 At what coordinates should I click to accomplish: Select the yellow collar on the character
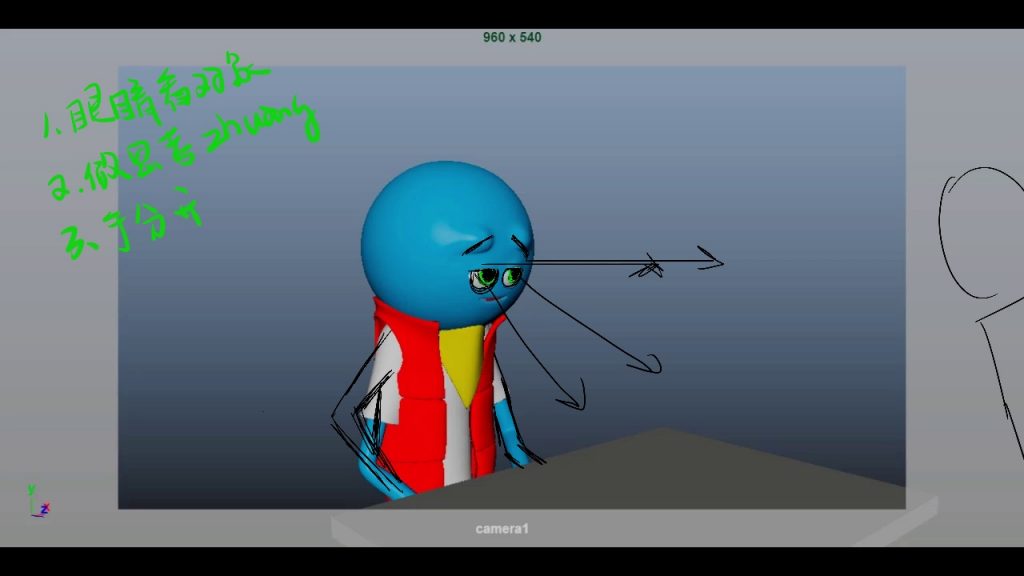[463, 362]
